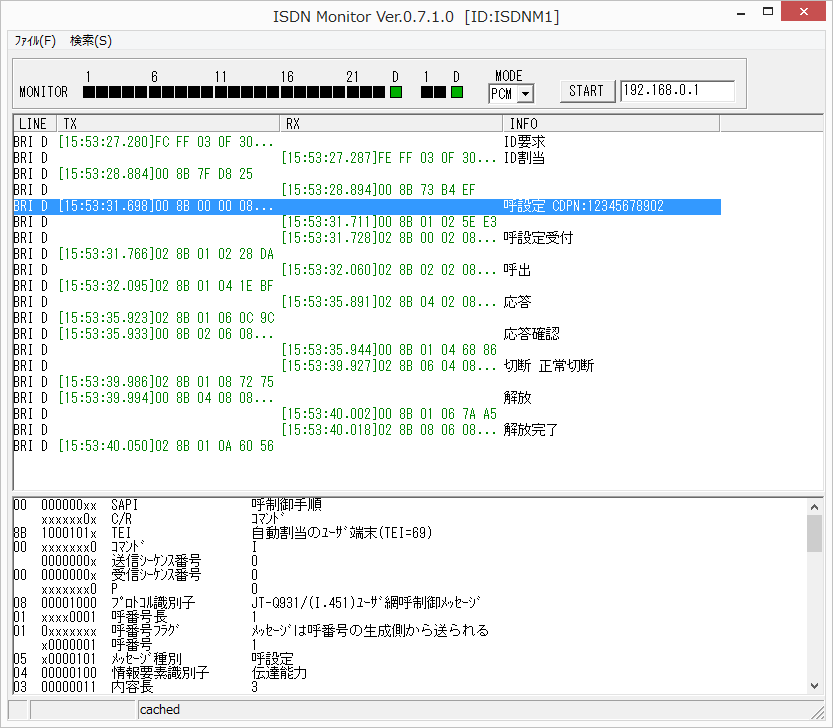
Task: Click the IP address field 192.168.0.1
Action: click(x=677, y=91)
